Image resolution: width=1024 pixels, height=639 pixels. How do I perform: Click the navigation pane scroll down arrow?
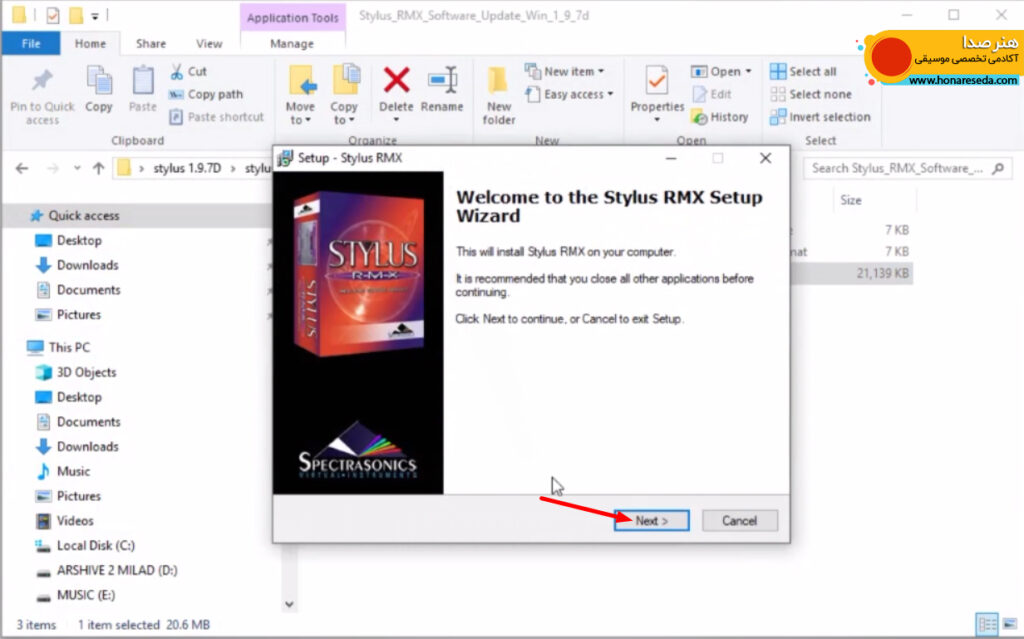pos(289,604)
